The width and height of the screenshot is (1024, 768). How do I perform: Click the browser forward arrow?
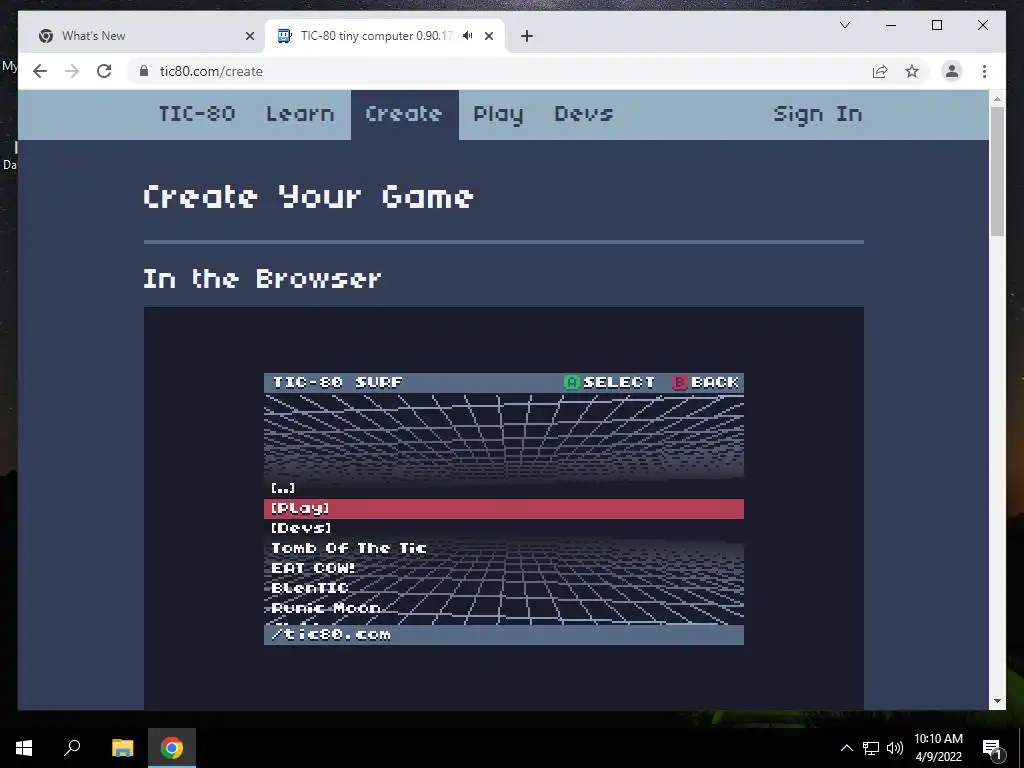[x=72, y=71]
